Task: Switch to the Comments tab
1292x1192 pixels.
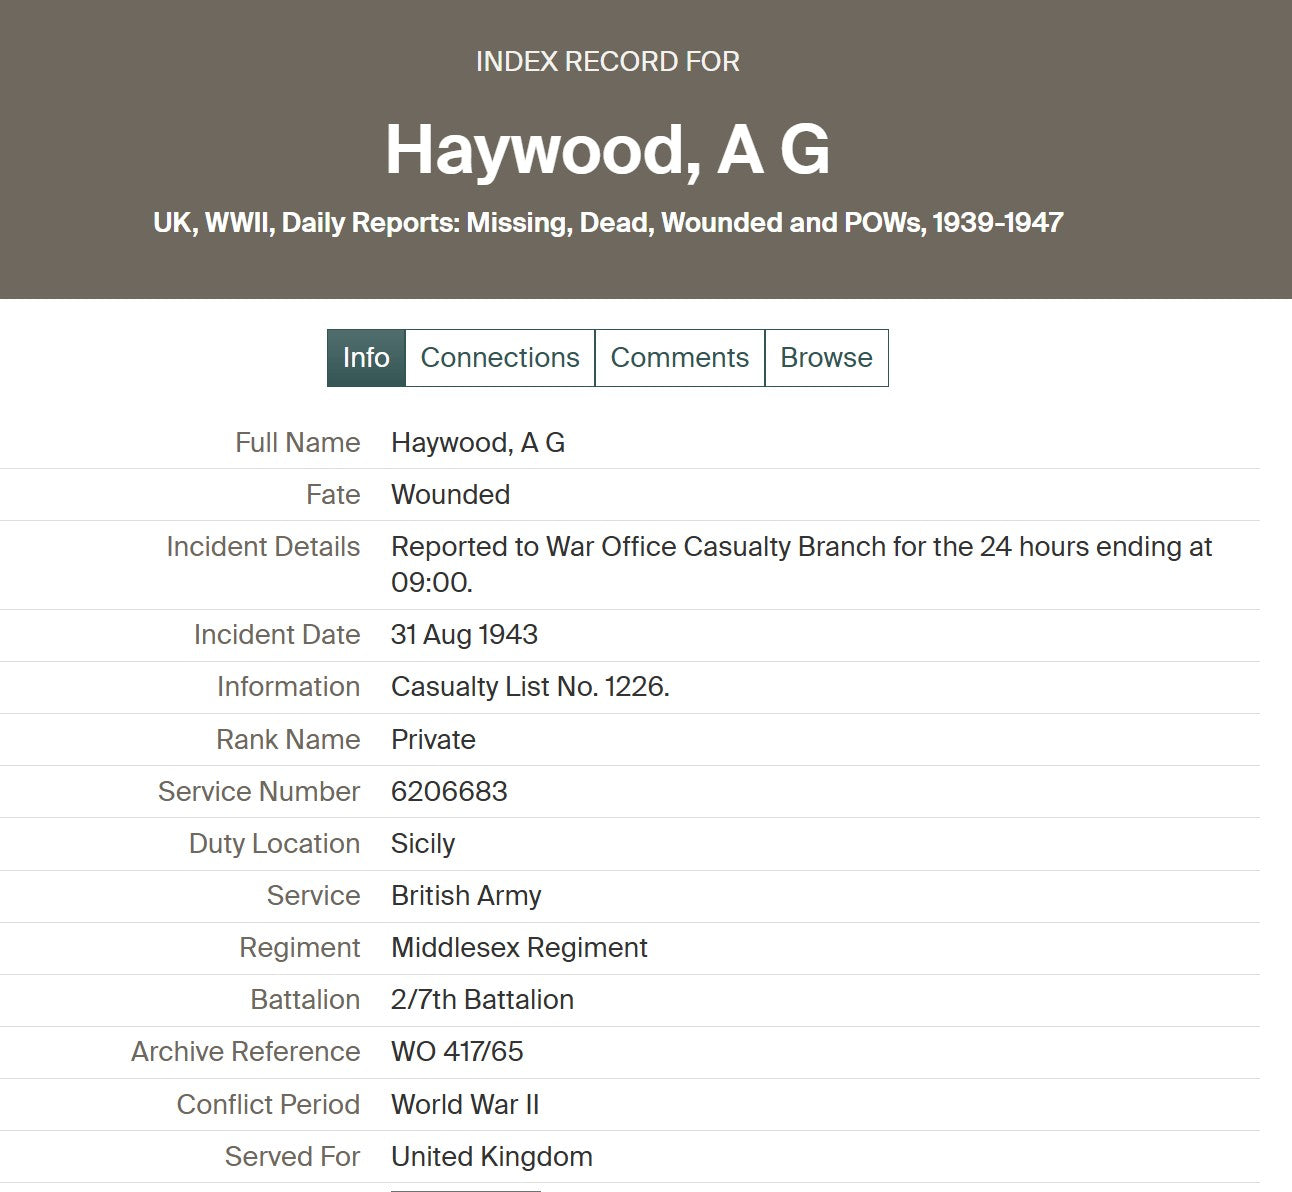Action: pyautogui.click(x=680, y=358)
